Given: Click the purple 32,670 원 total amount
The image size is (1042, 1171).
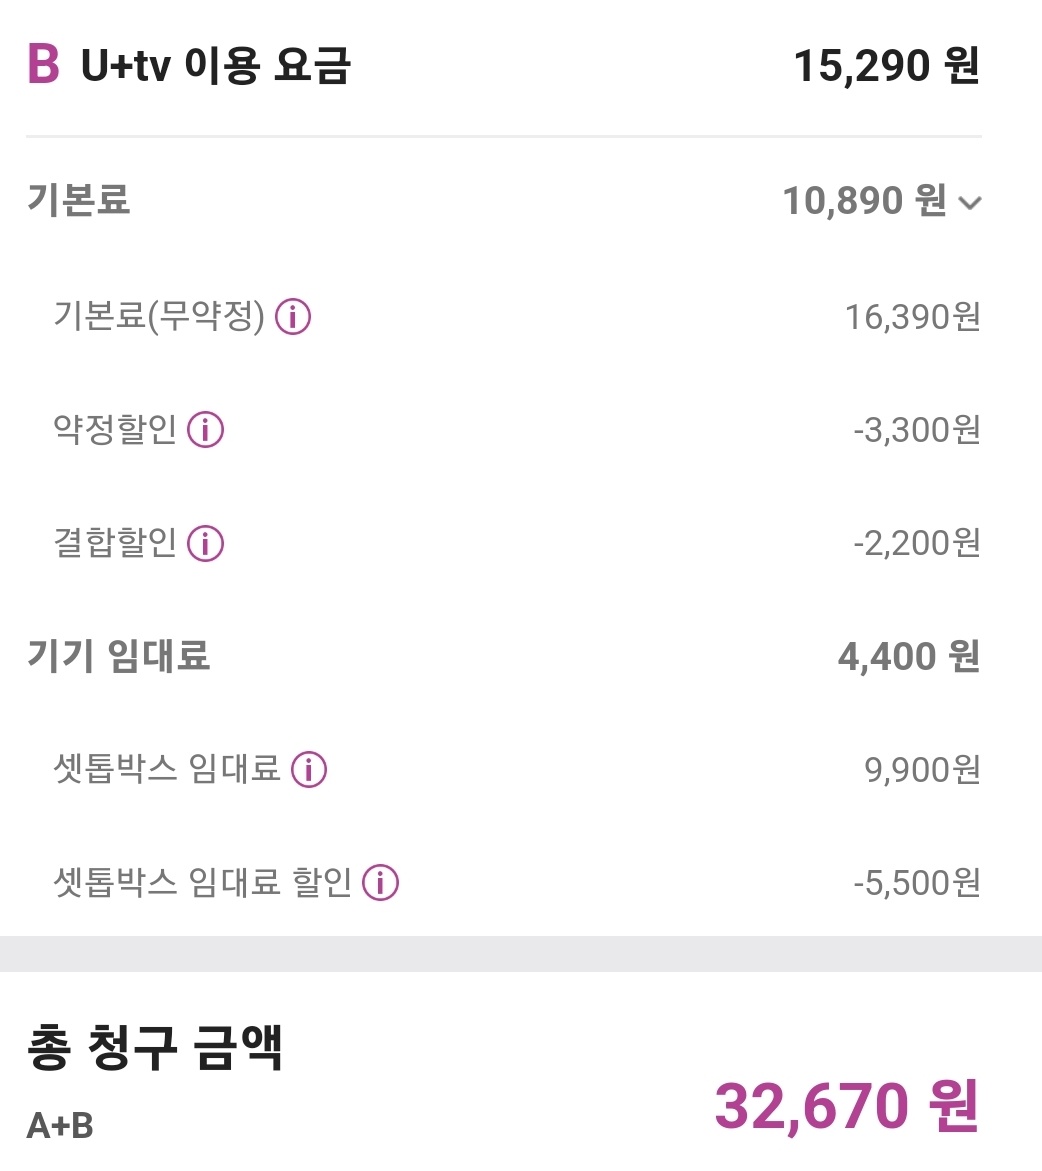Looking at the screenshot, I should click(x=845, y=1106).
